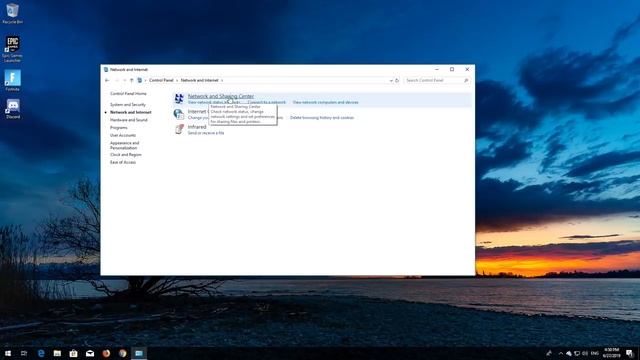Screen dimensions: 640x360
Task: Open the recent locations dropdown arrow
Action: 124,80
